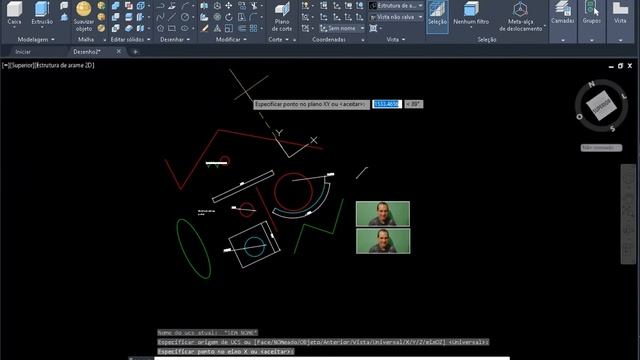Activate the Rotate tool in Modificar
The height and width of the screenshot is (360, 640).
tap(229, 17)
